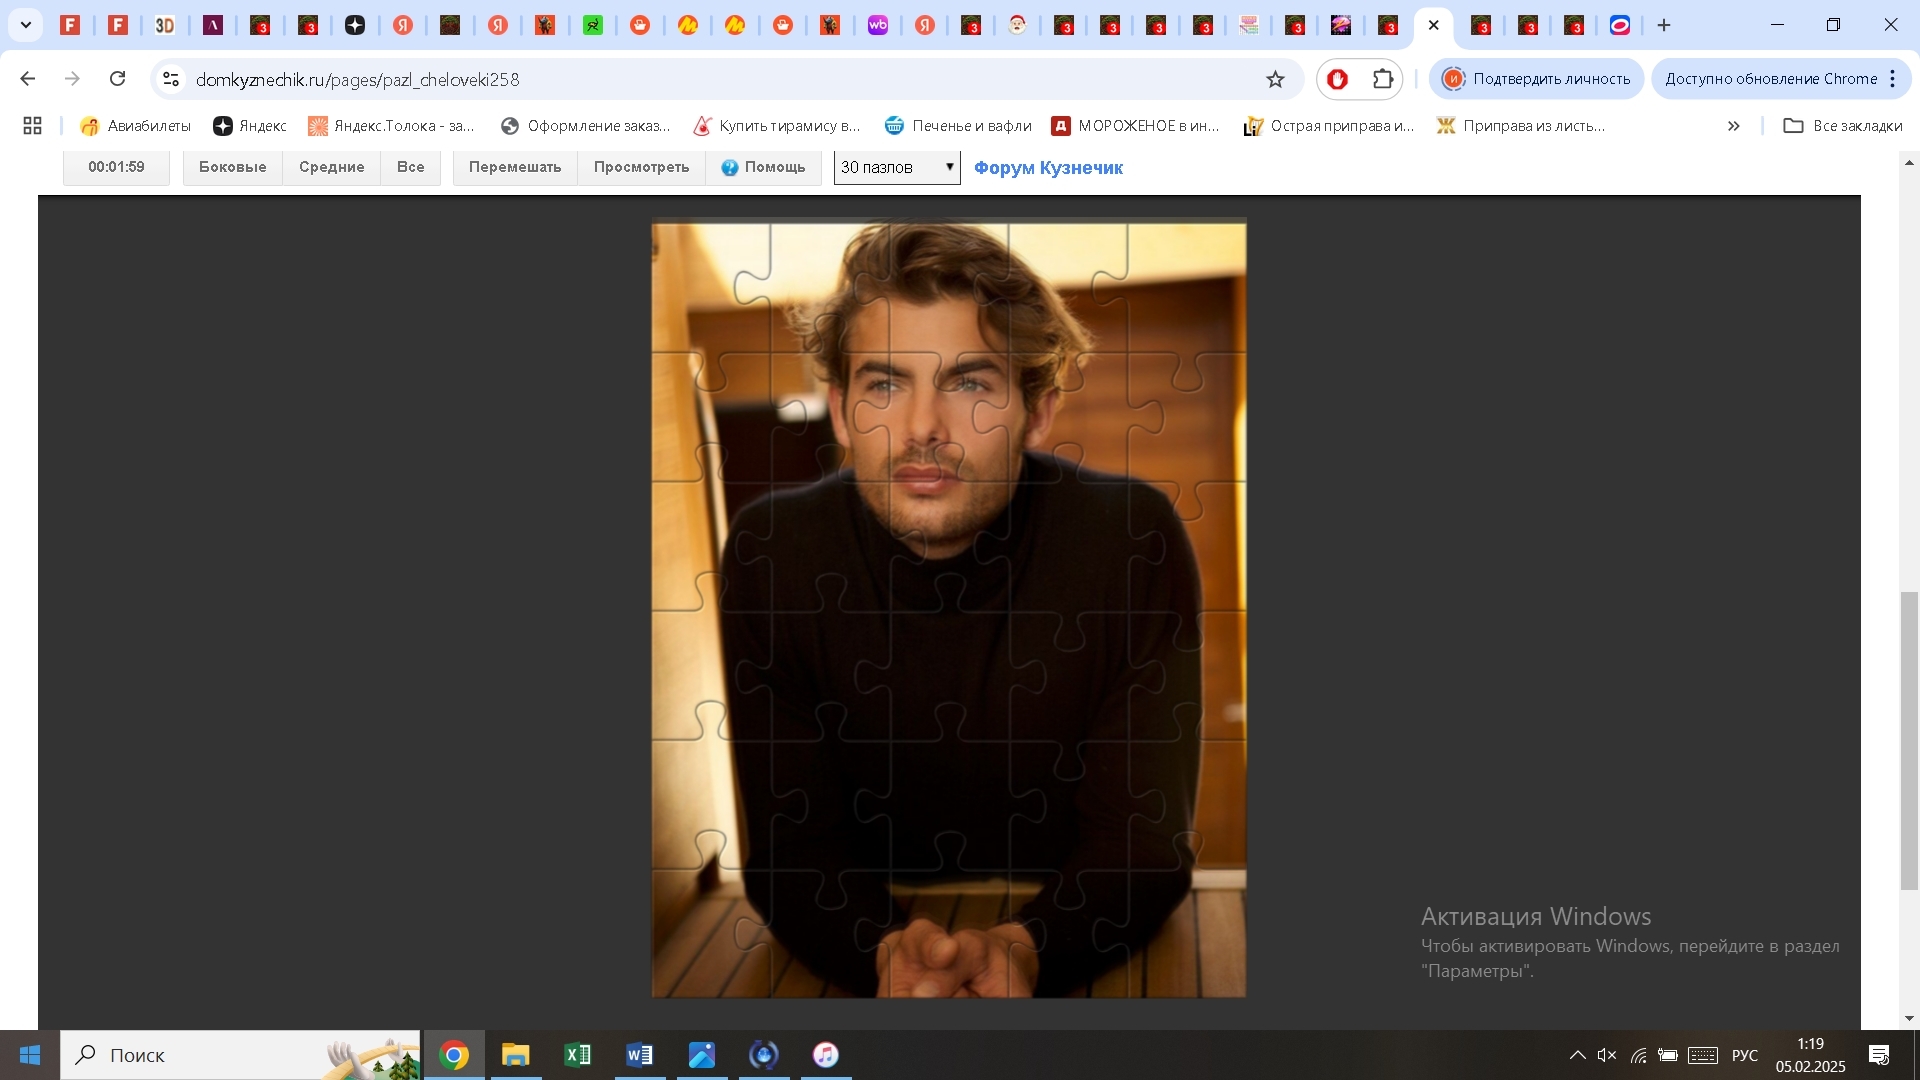This screenshot has height=1080, width=1920.
Task: Open the 30 пазлов piece-count dropdown
Action: point(897,167)
